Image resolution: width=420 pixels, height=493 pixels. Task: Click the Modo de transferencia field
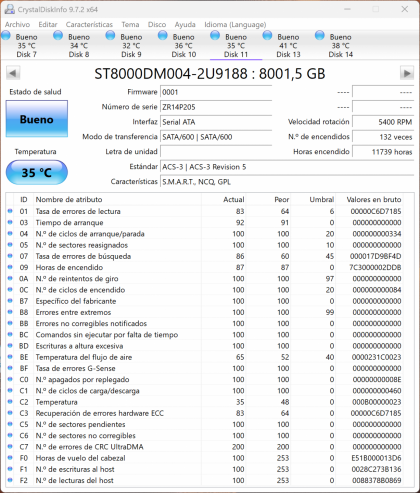tap(216, 137)
